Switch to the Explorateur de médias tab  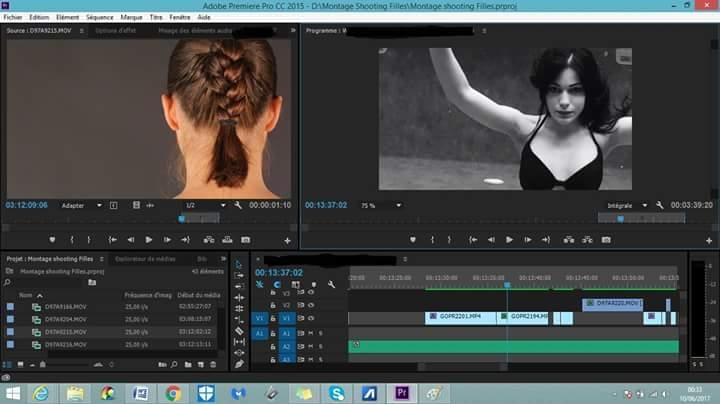pyautogui.click(x=144, y=258)
